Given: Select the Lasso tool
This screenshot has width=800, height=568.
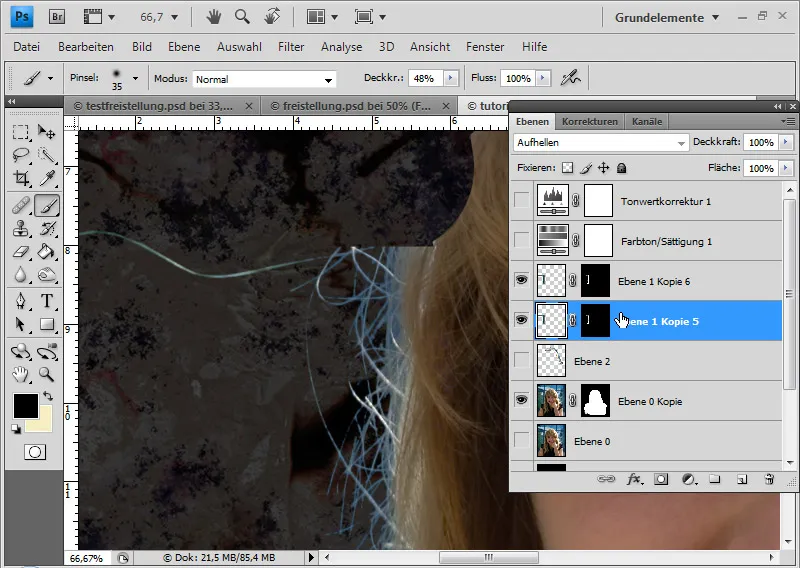Looking at the screenshot, I should coord(20,155).
